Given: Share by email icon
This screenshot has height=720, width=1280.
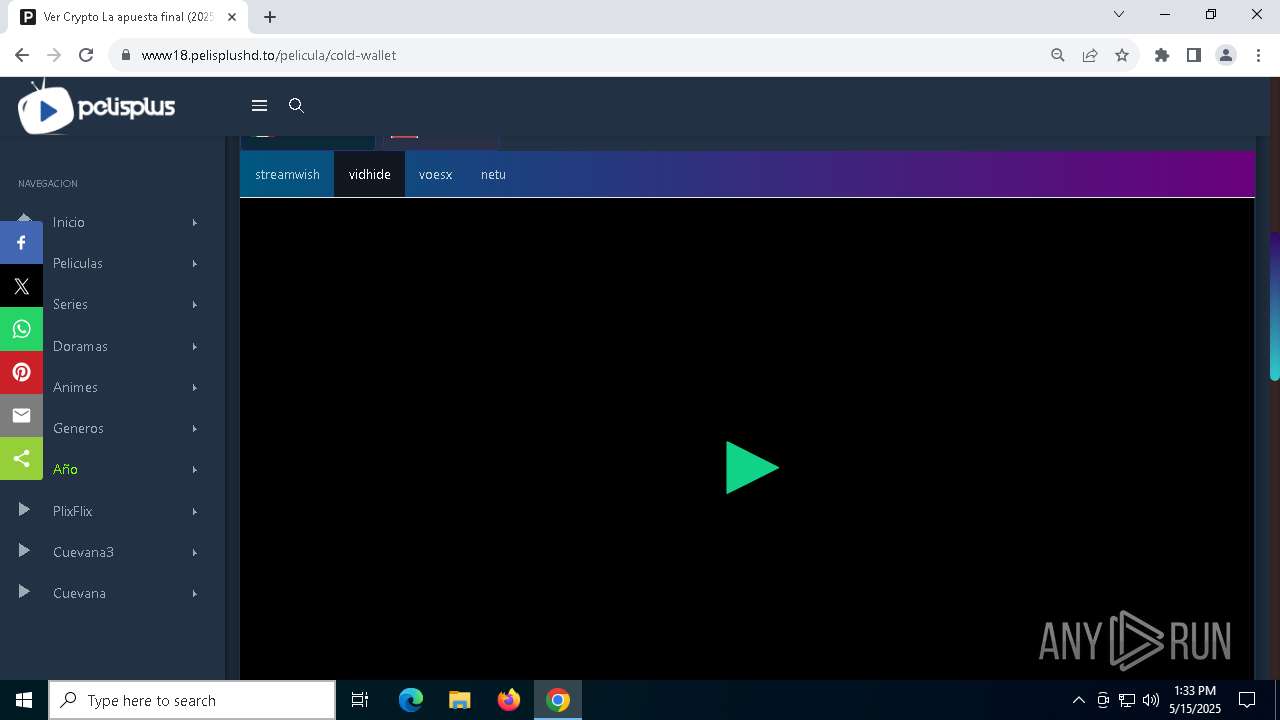Looking at the screenshot, I should (21, 415).
